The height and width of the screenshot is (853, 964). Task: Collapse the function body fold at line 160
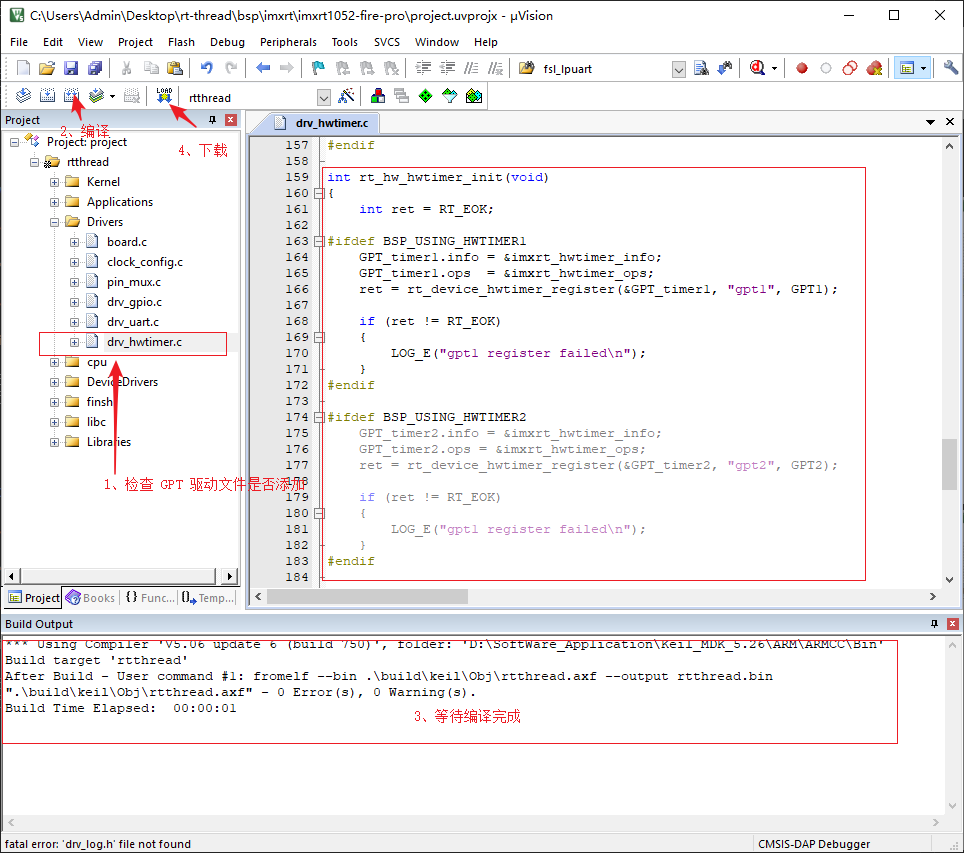[x=319, y=193]
